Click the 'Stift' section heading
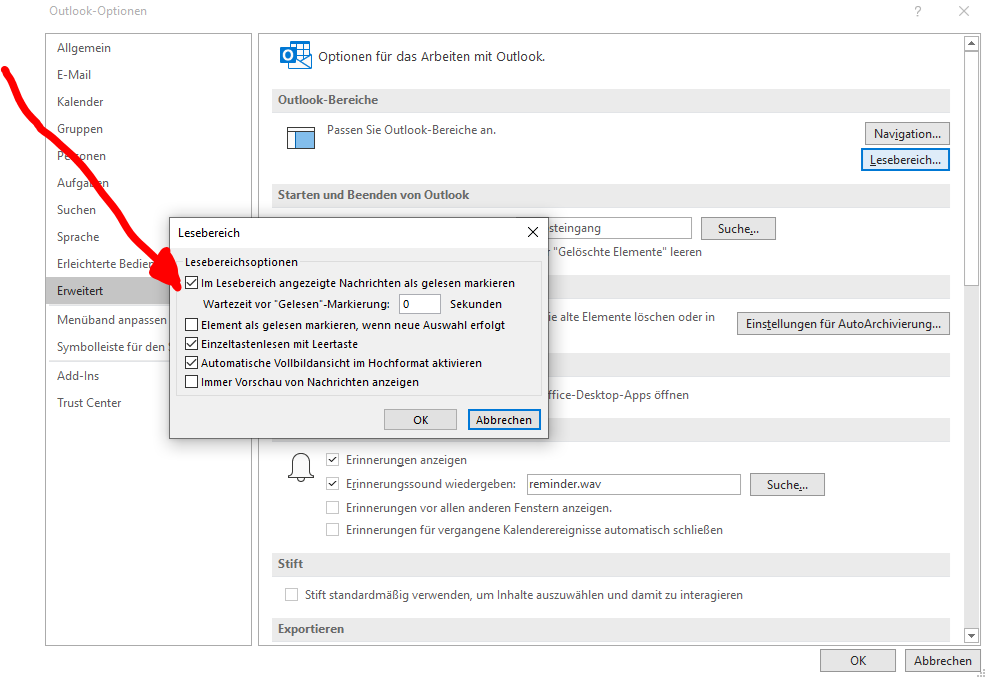 290,564
